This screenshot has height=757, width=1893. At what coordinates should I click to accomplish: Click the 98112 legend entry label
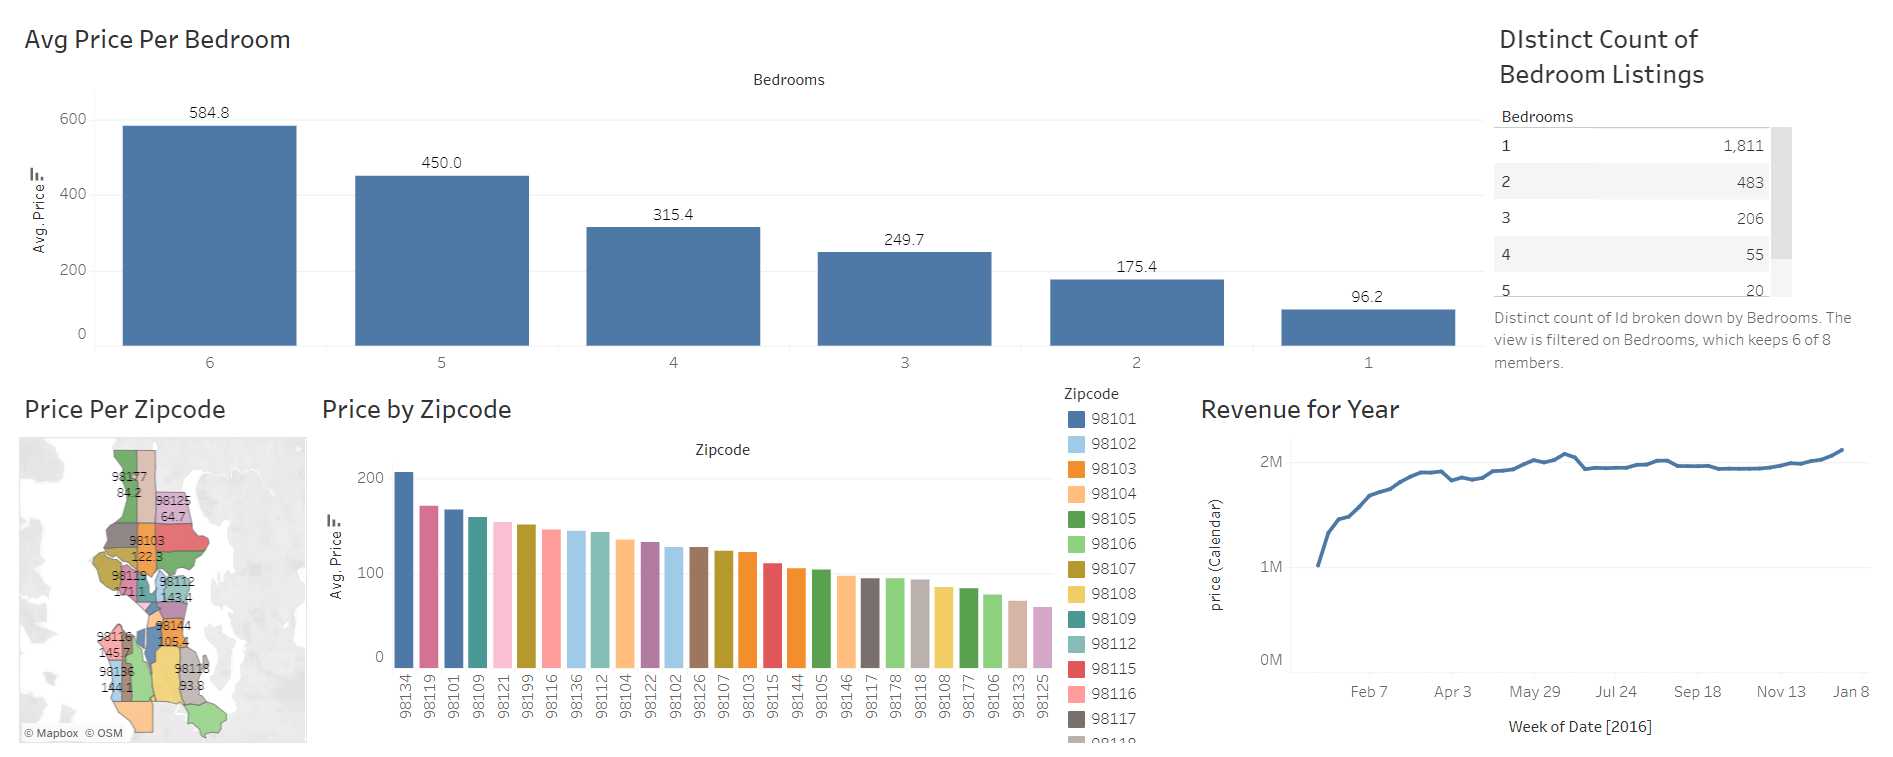click(1113, 644)
